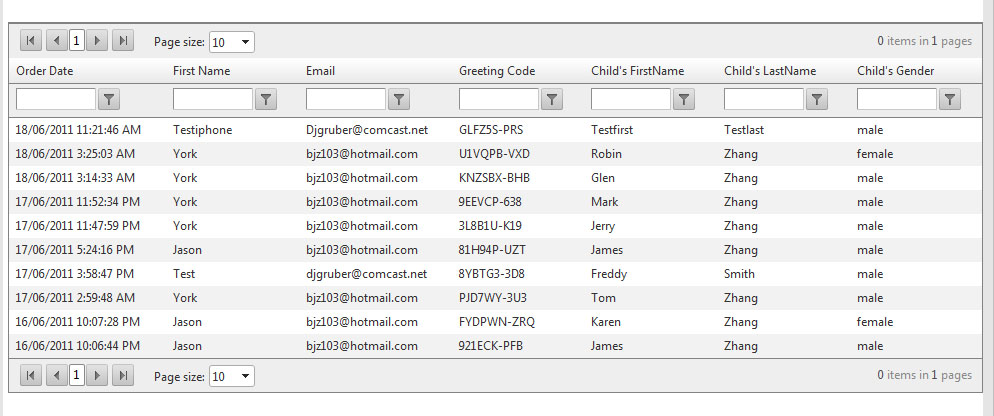Select page 1 in the top pager

[x=77, y=41]
